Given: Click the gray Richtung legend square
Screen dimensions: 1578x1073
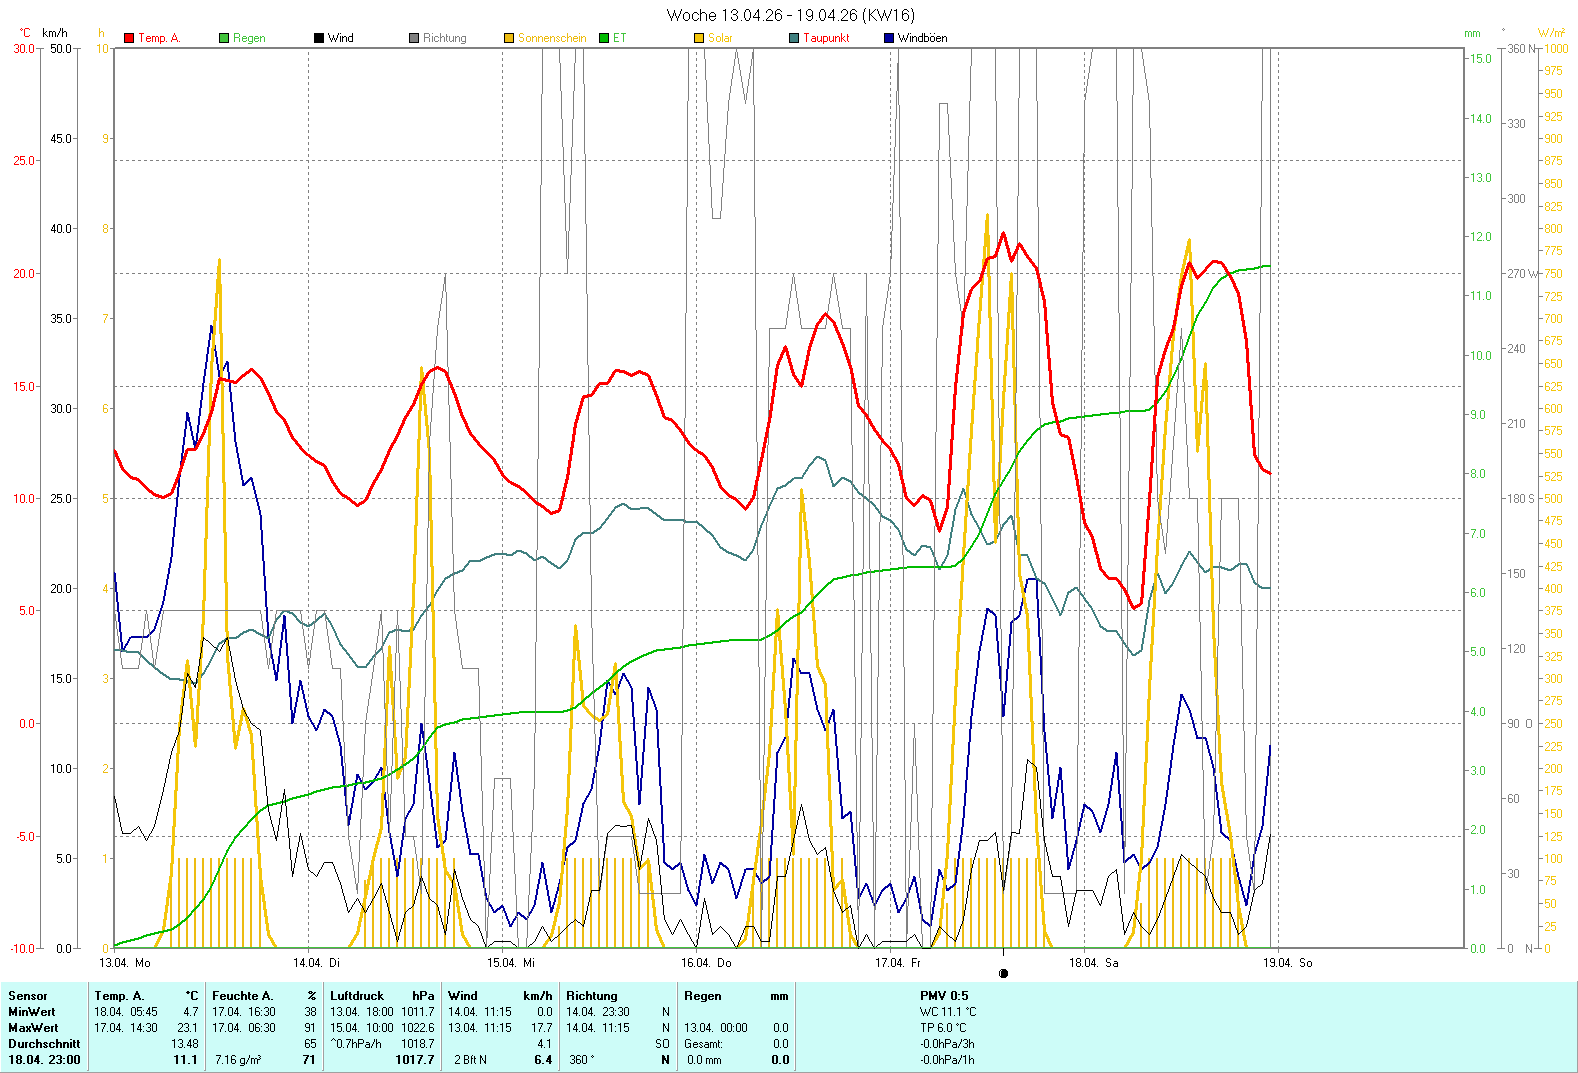Looking at the screenshot, I should coord(414,38).
